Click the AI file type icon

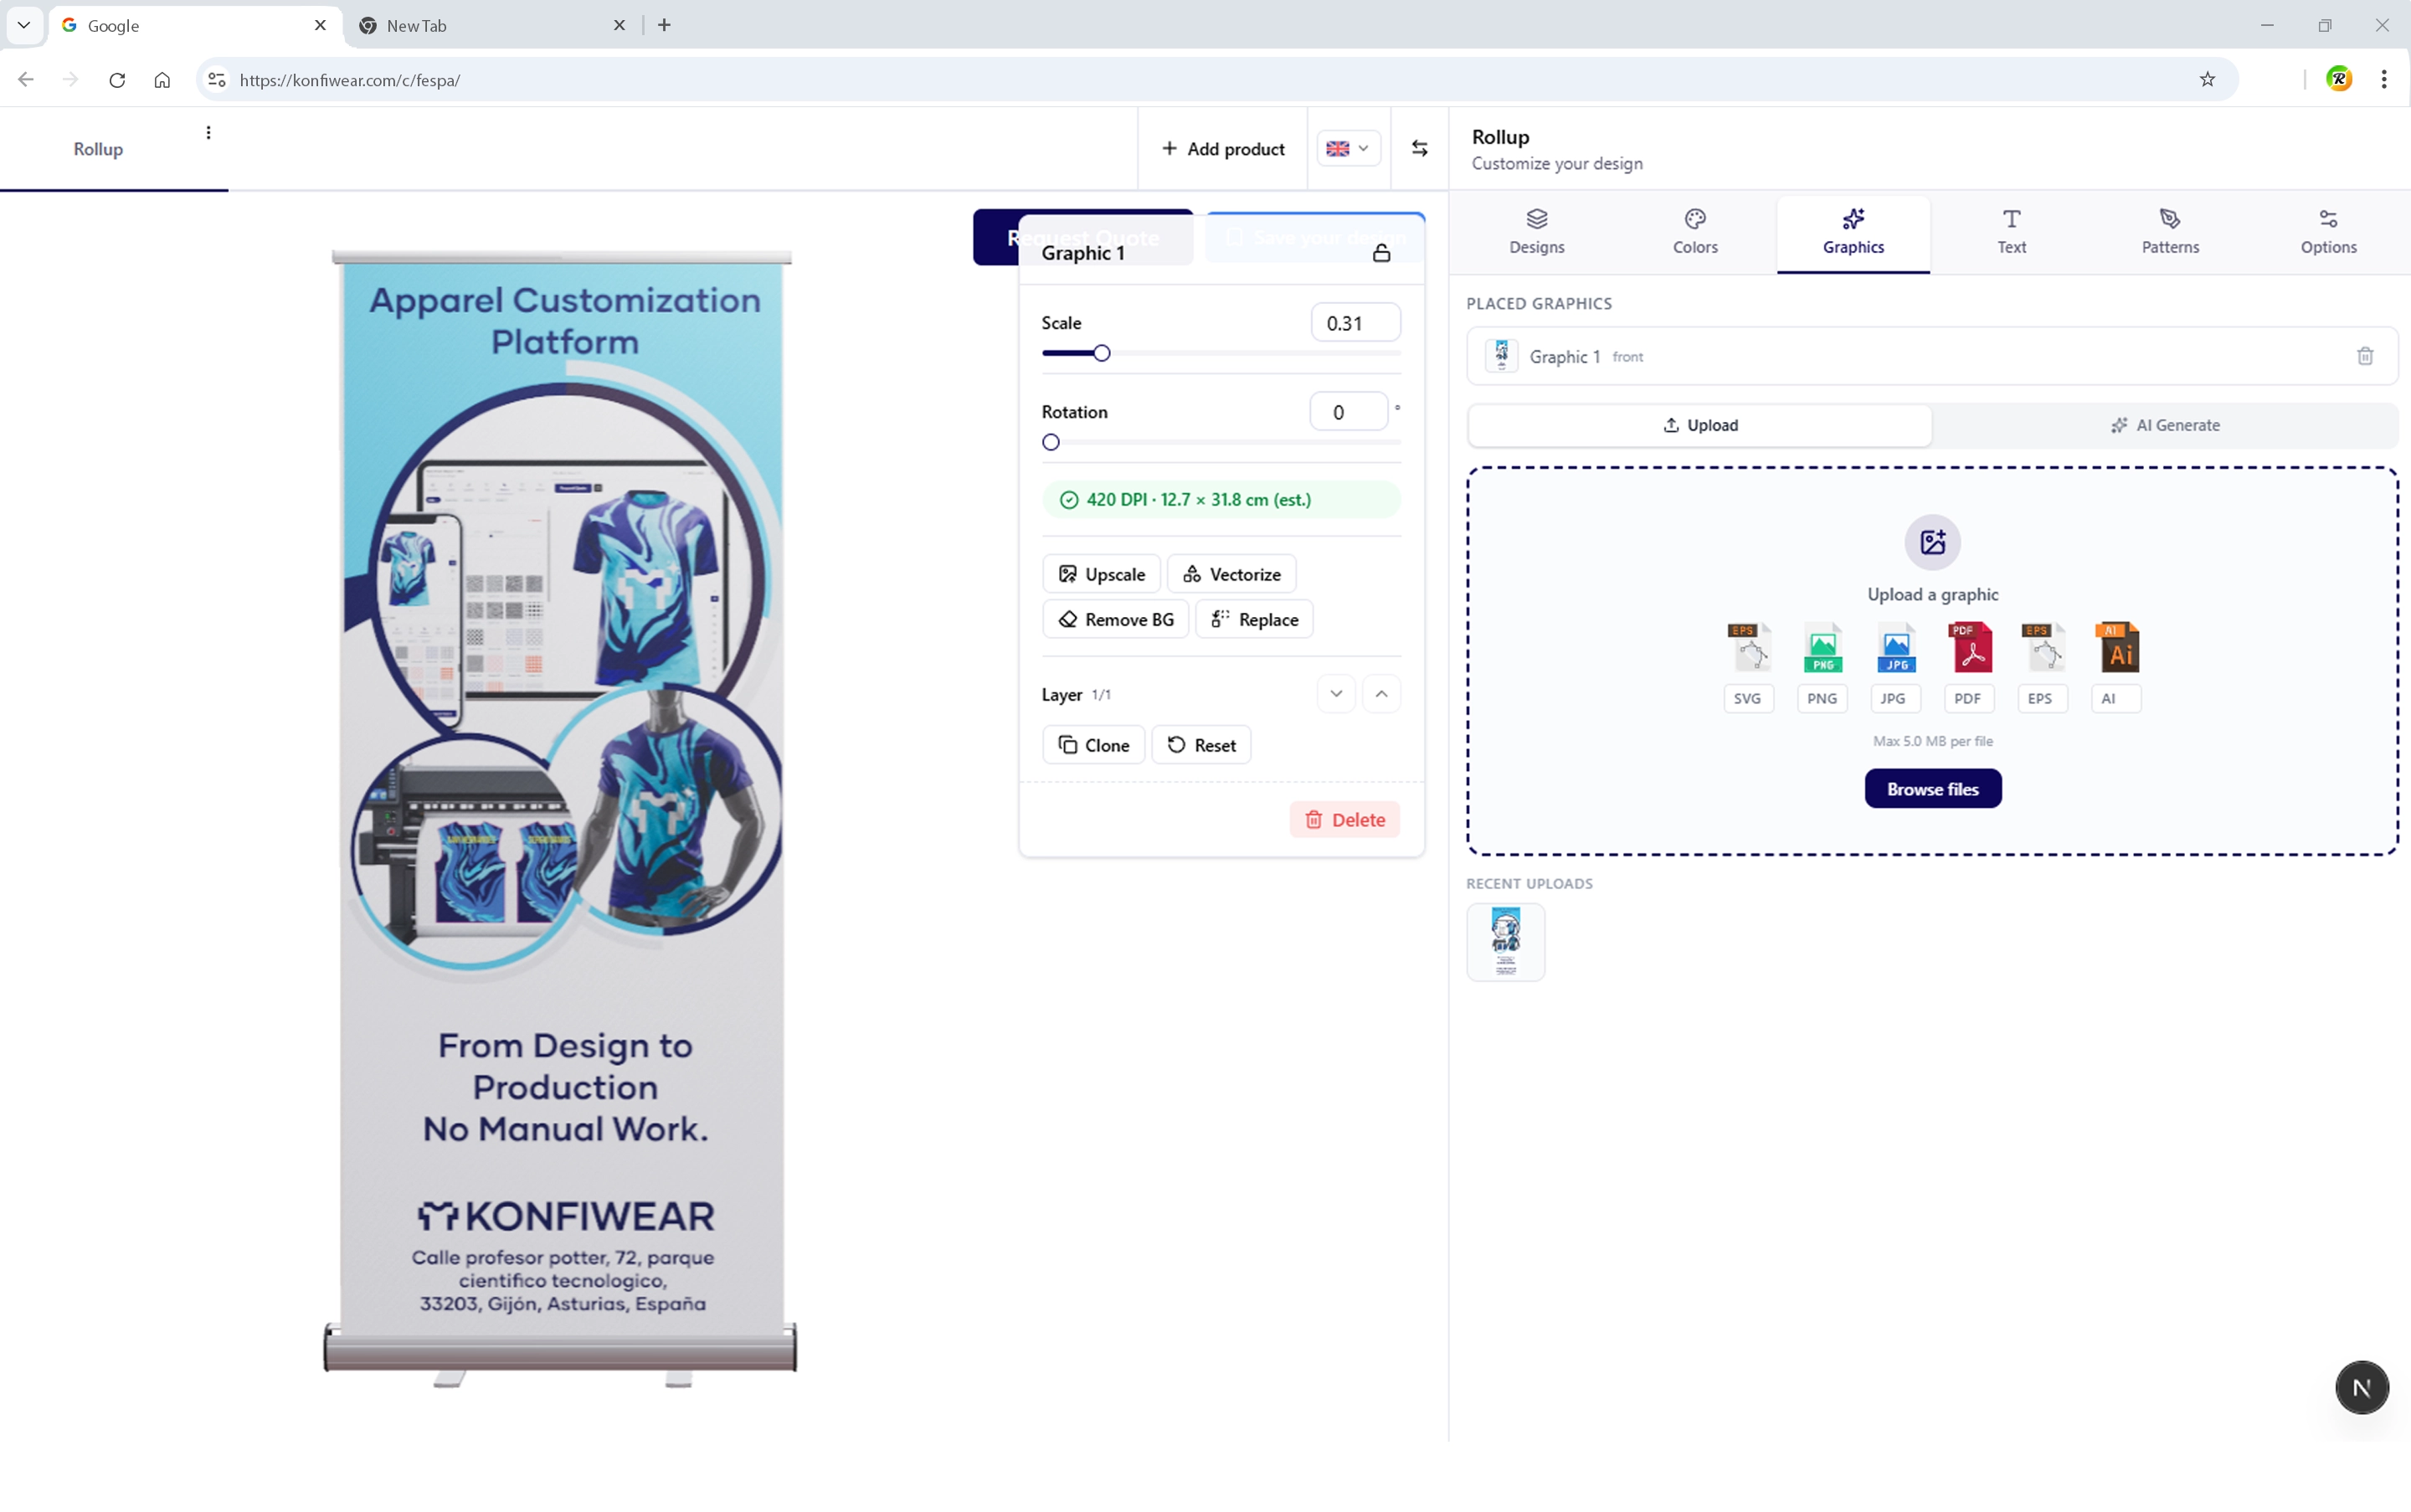point(2116,647)
